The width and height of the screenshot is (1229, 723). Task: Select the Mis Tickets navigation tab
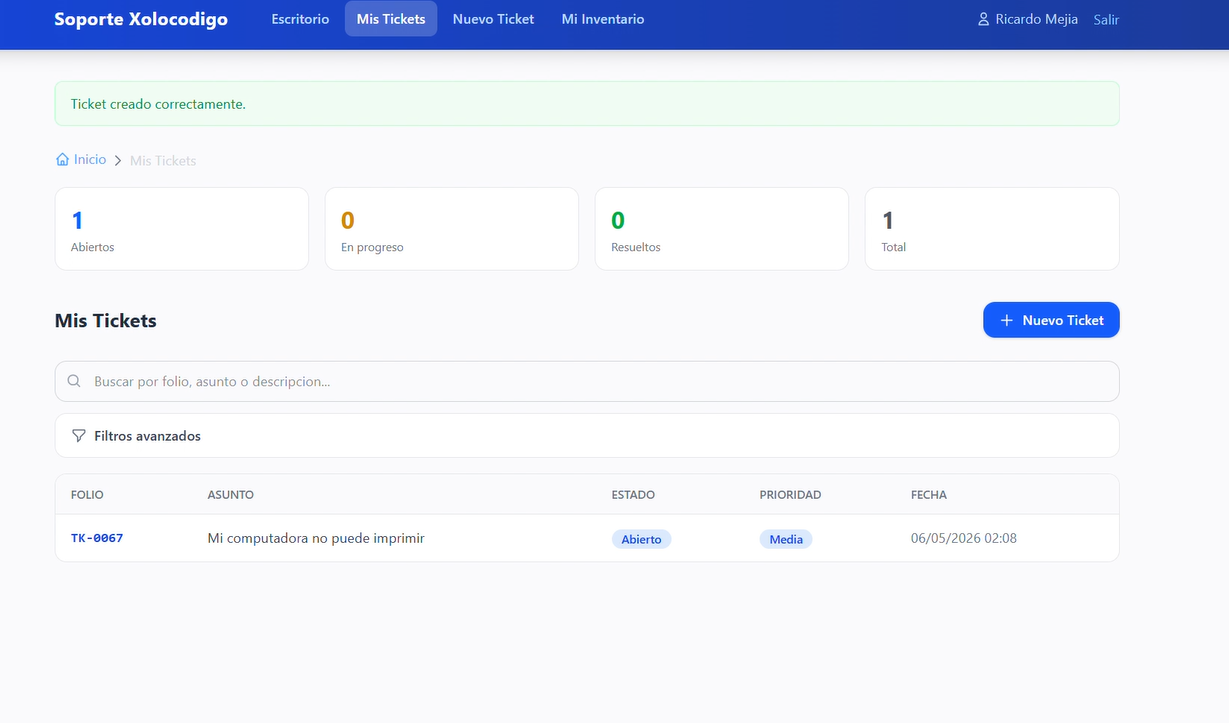391,19
